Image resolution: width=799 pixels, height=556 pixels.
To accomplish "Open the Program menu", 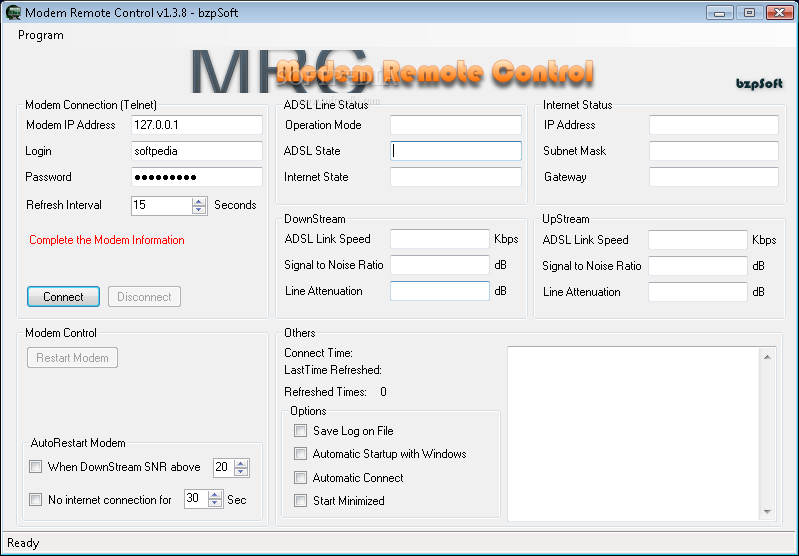I will pyautogui.click(x=41, y=35).
